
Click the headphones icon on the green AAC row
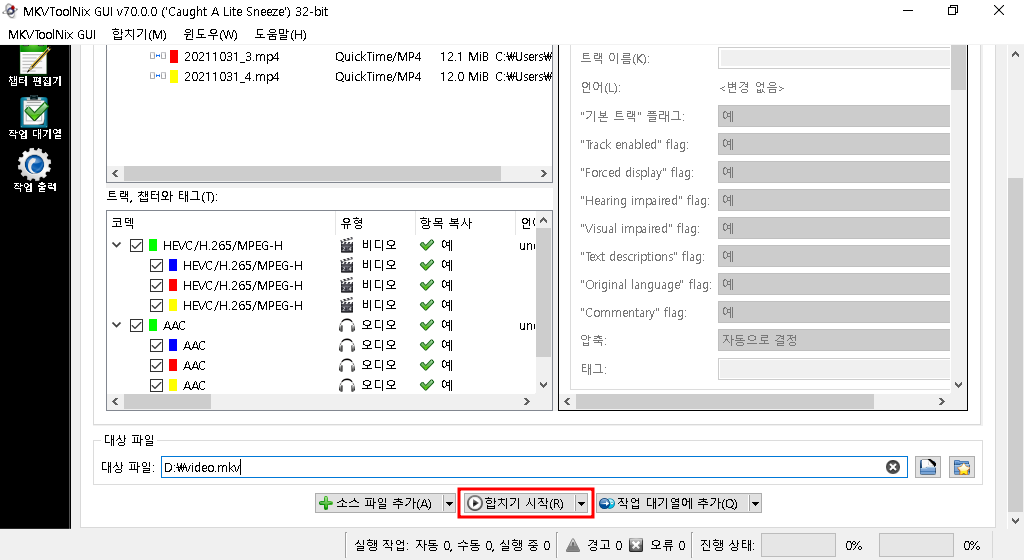pyautogui.click(x=347, y=325)
